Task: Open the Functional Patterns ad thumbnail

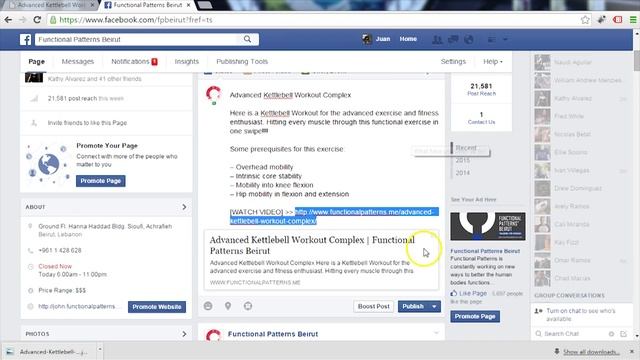Action: (x=488, y=226)
